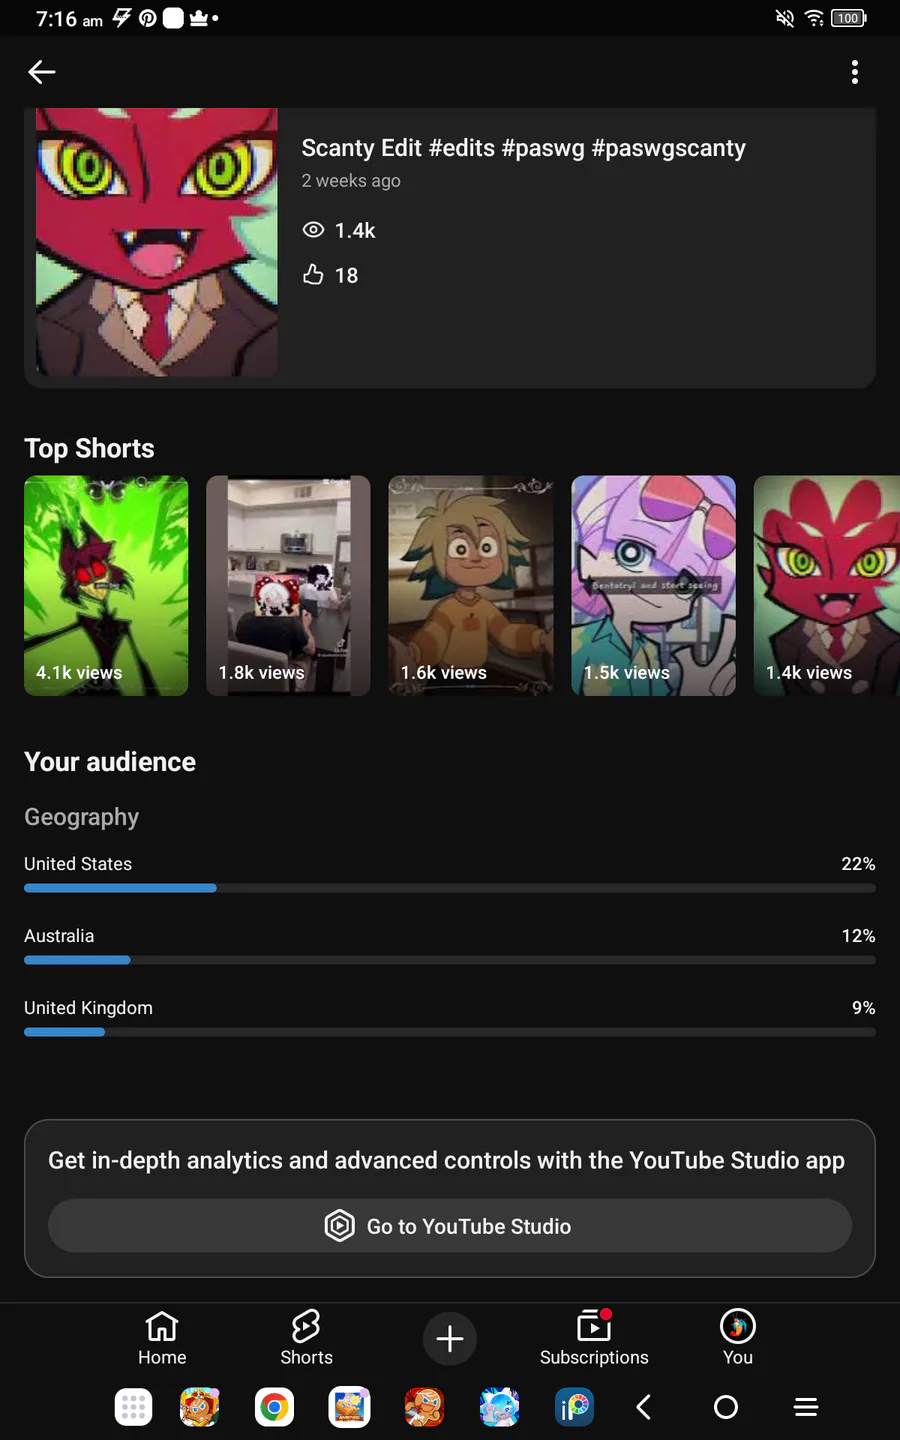Tap the back arrow icon
Screen dimensions: 900x1440
42,72
